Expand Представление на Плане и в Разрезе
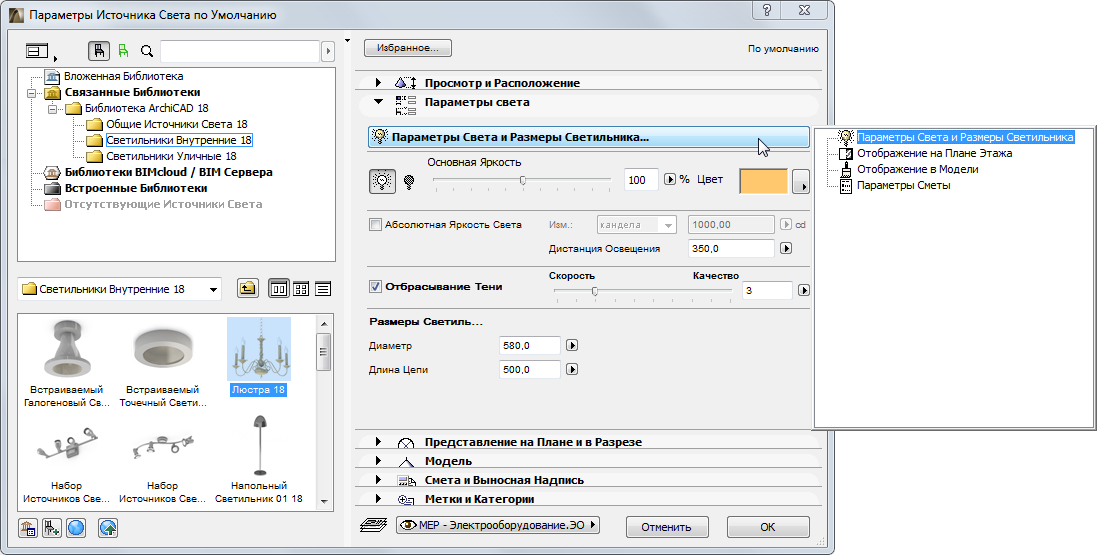This screenshot has width=1097, height=555. 378,442
